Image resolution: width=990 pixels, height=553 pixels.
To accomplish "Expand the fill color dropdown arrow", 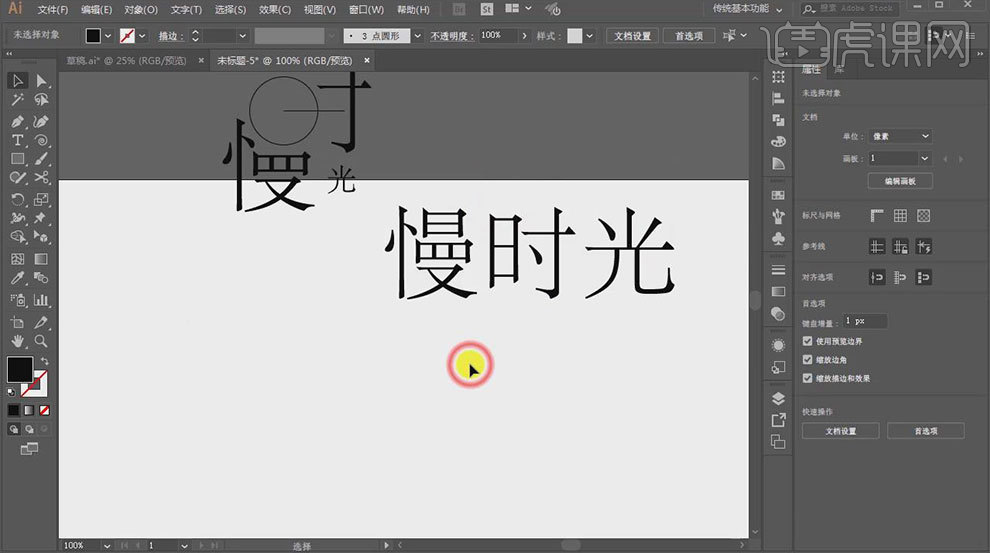I will [x=108, y=36].
